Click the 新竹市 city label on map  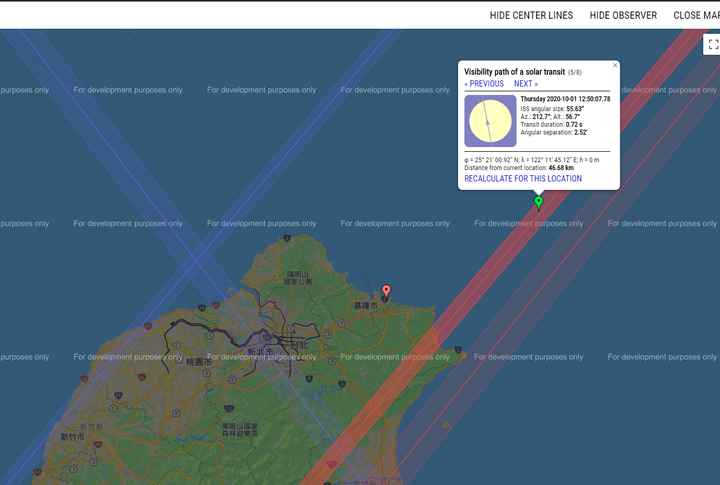click(73, 437)
